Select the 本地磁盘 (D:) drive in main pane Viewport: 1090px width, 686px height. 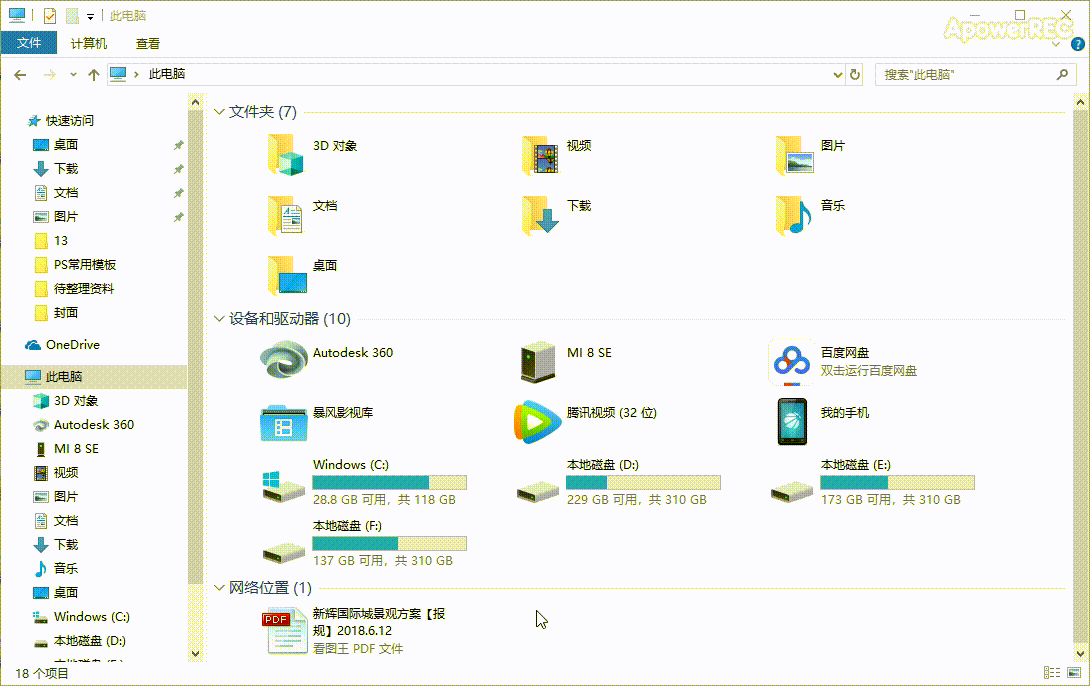(x=538, y=491)
